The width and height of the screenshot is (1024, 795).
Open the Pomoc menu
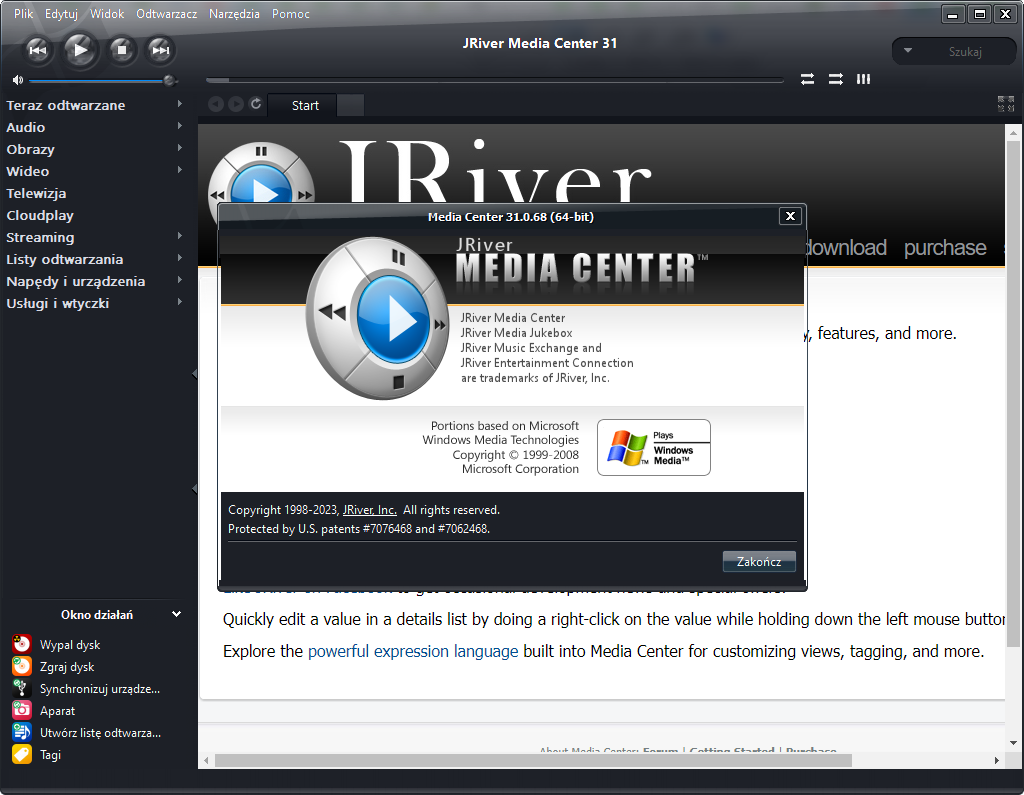(291, 14)
